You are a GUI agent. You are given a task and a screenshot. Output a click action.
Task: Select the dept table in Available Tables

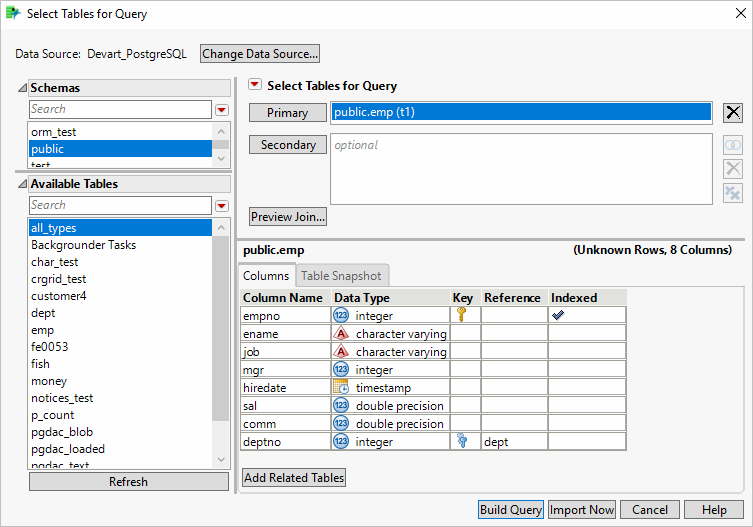tap(42, 313)
